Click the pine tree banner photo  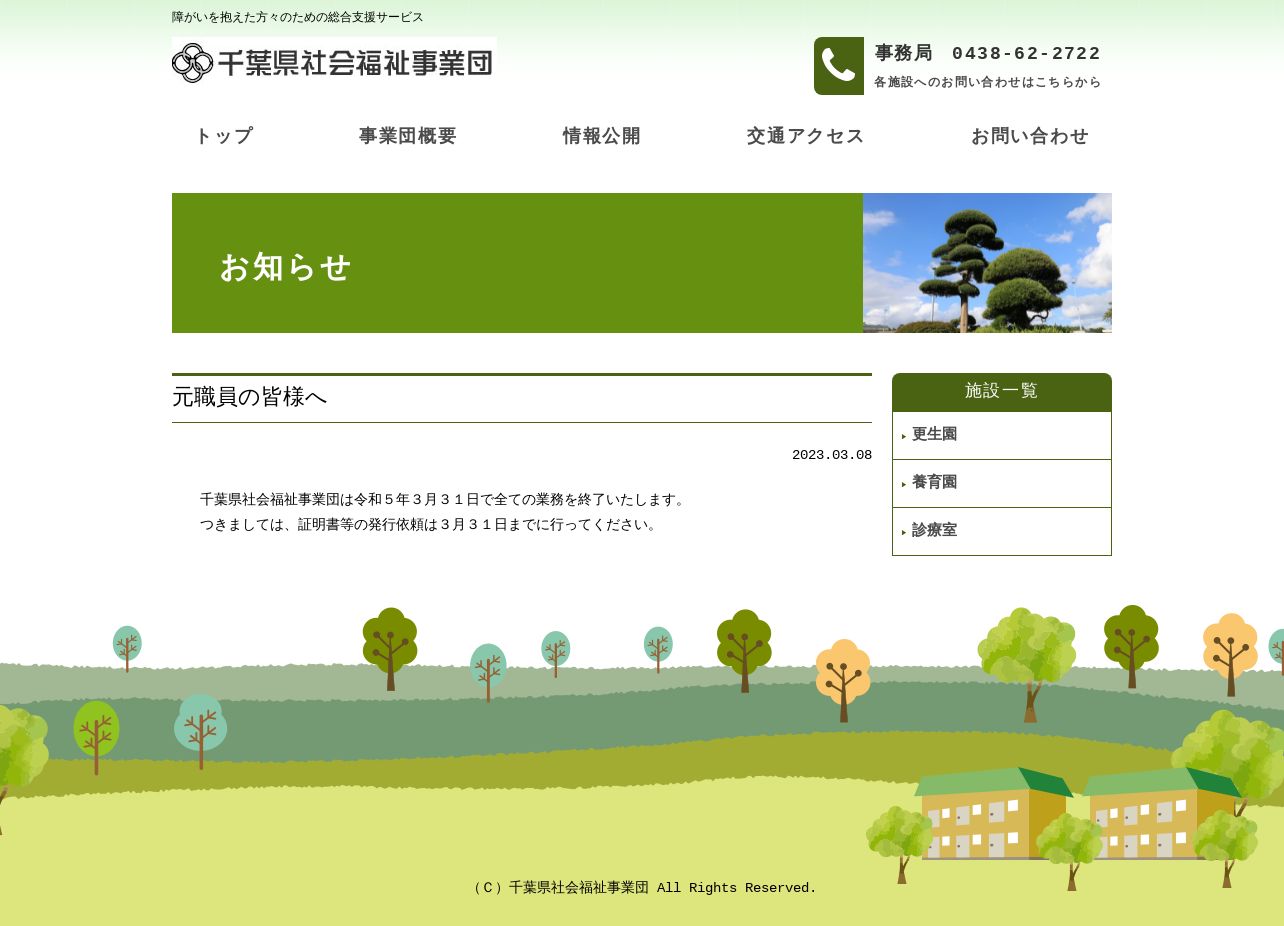[987, 263]
